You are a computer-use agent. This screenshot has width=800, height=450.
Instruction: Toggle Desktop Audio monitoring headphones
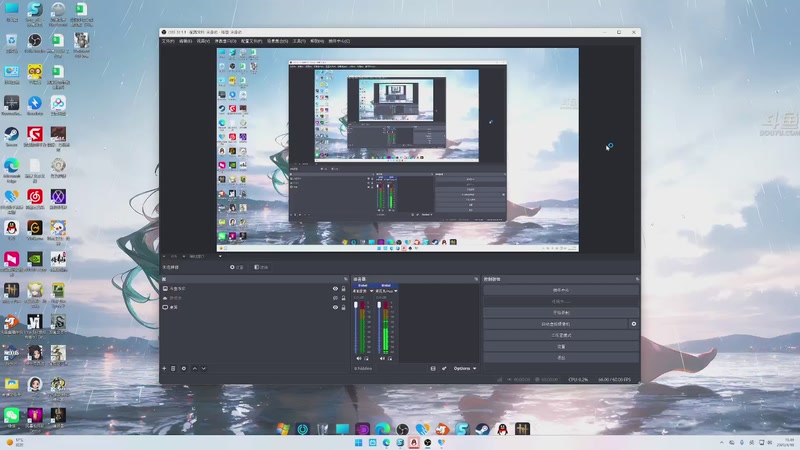(366, 358)
